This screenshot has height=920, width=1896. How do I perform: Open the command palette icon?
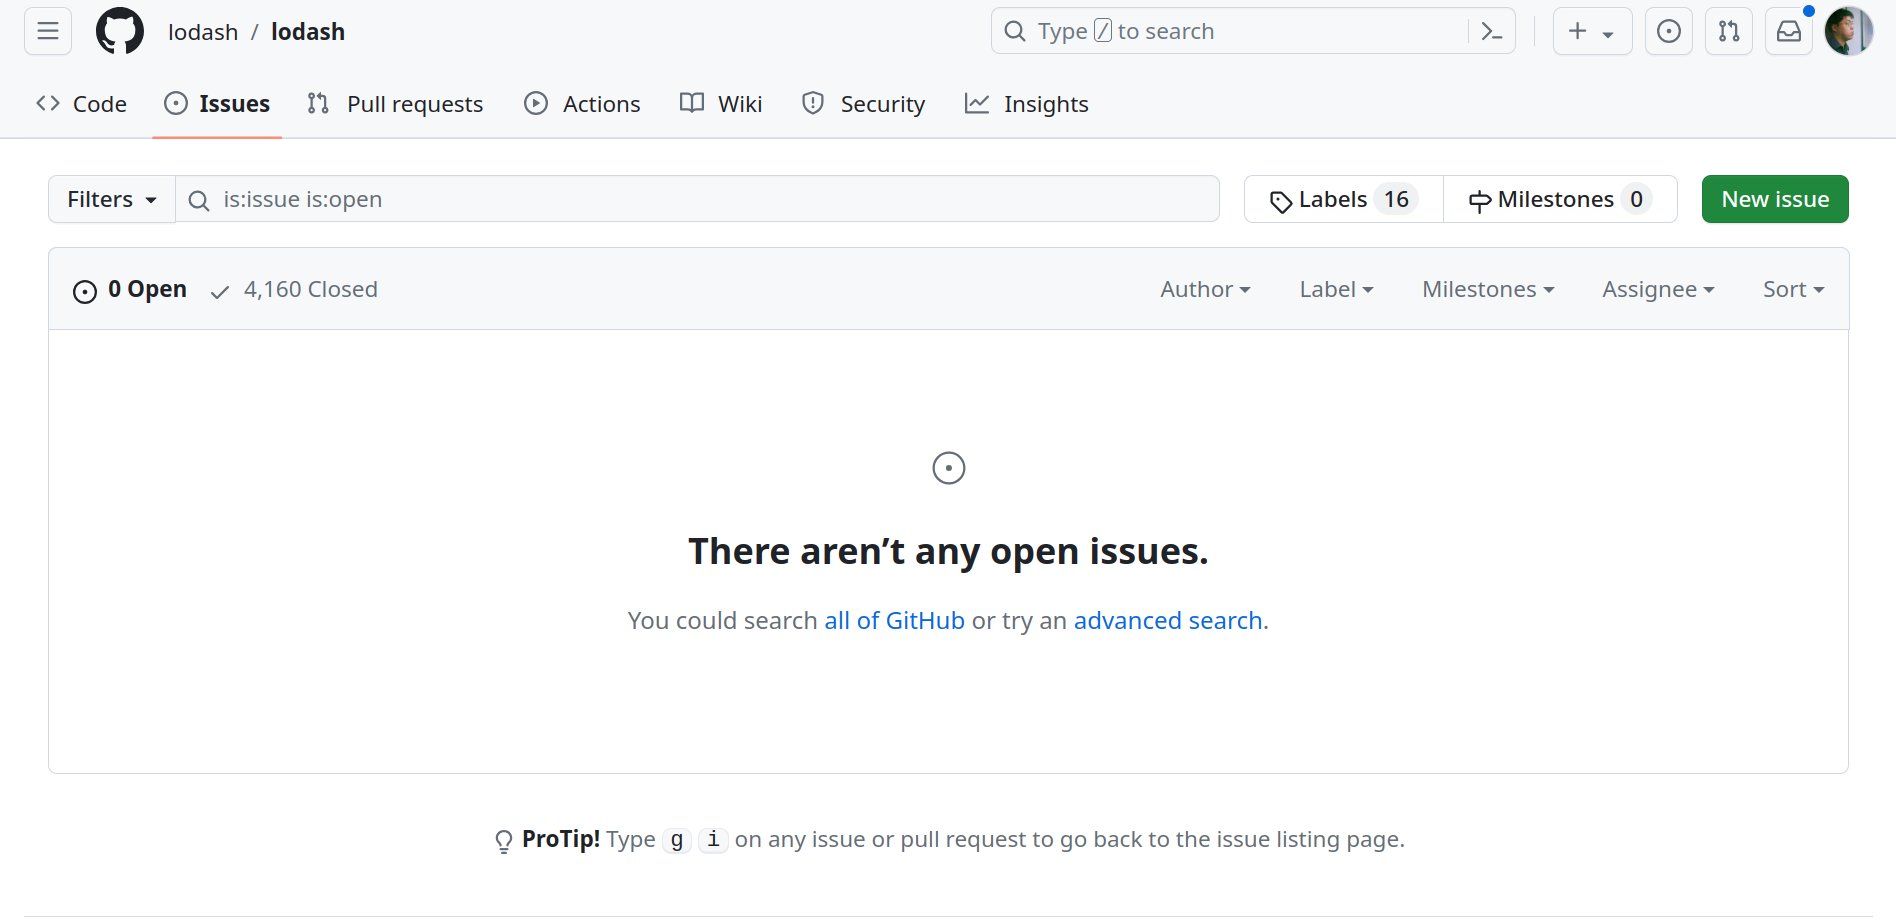pos(1491,31)
